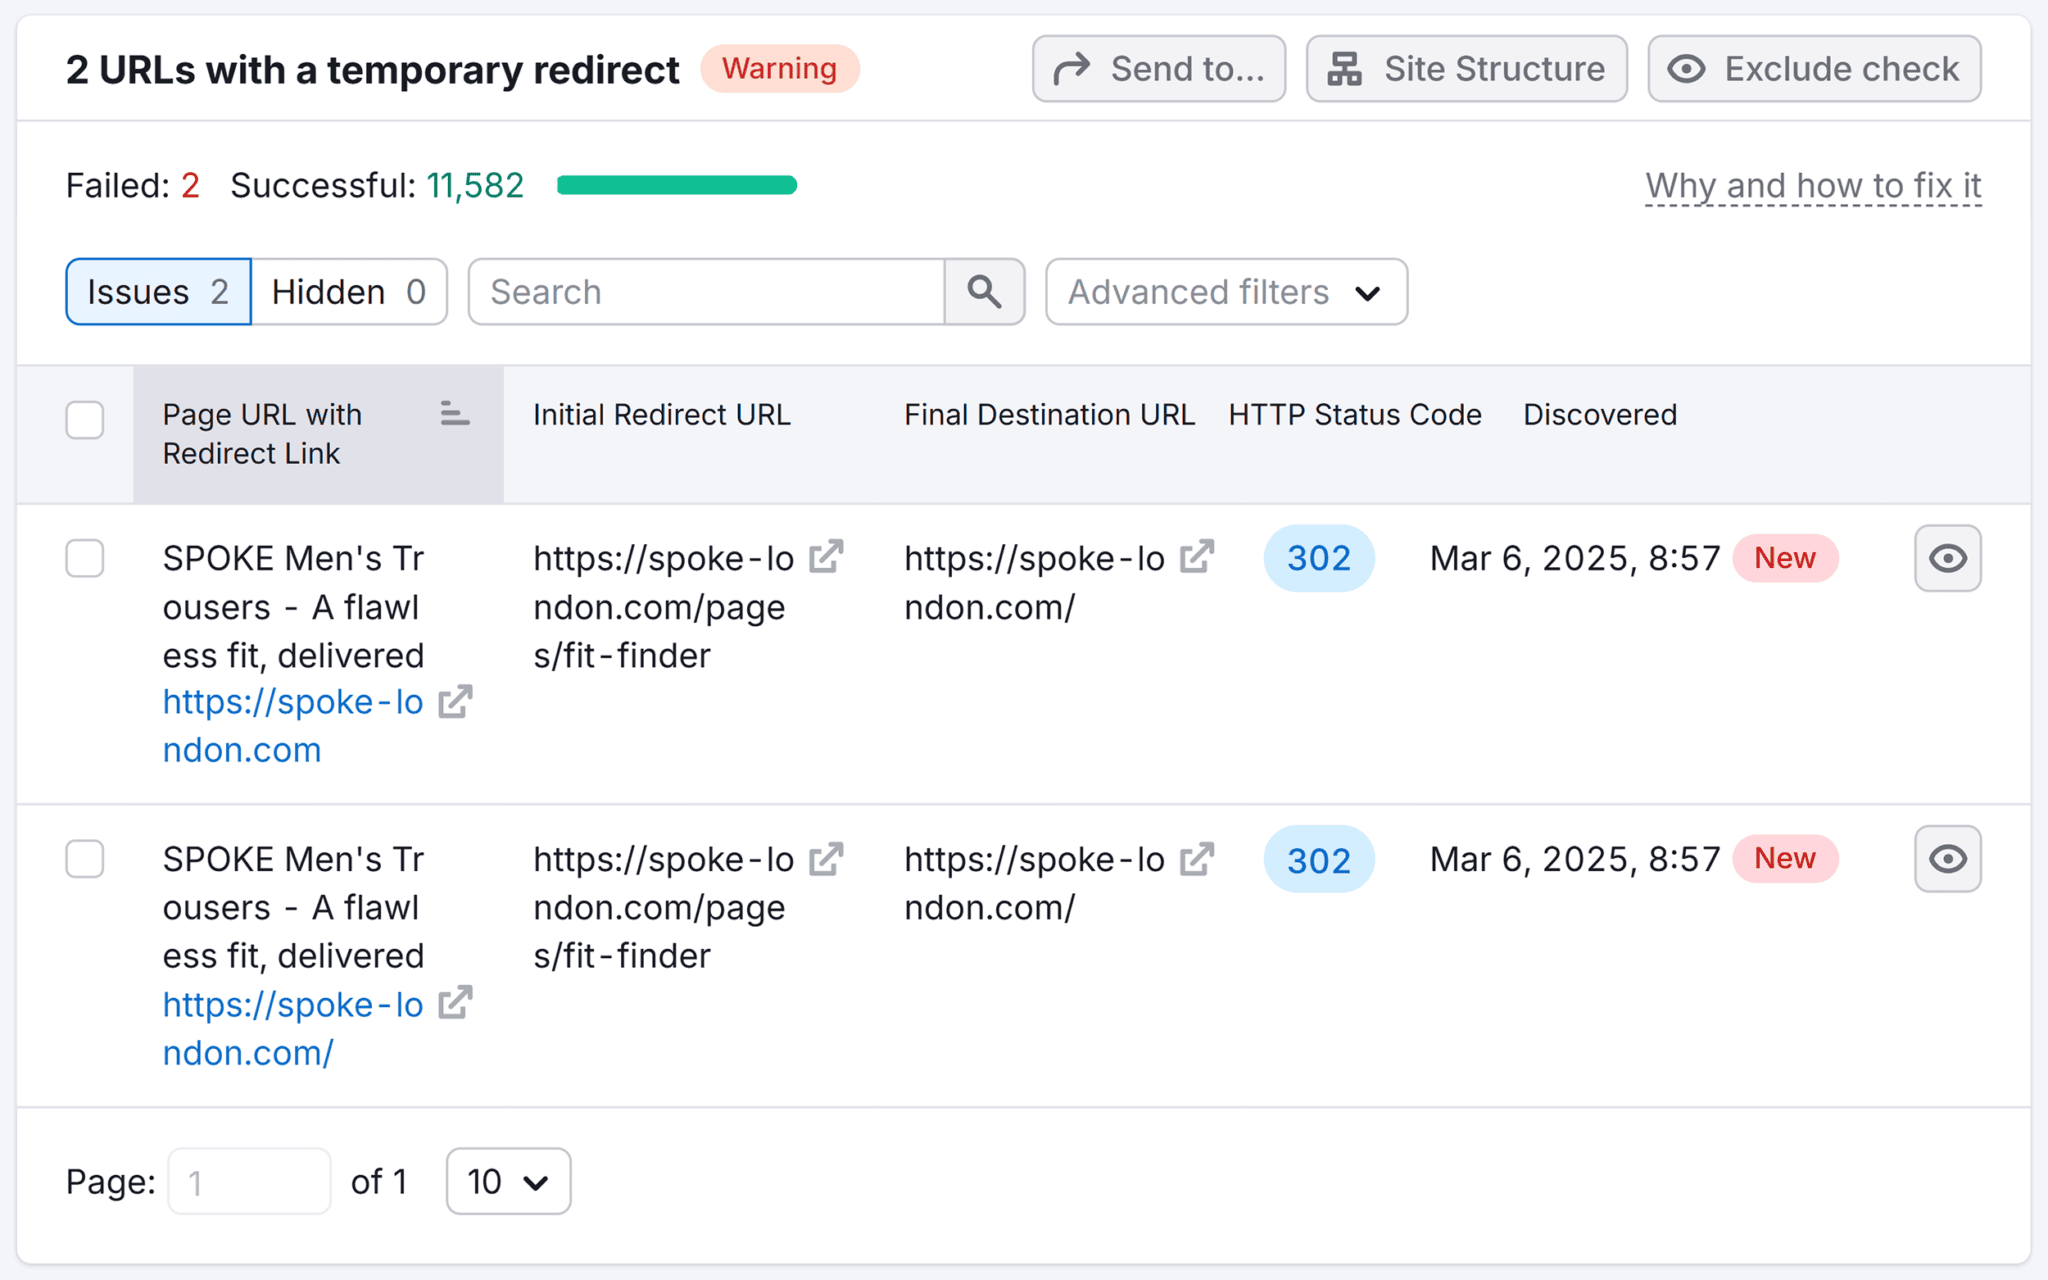The image size is (2048, 1280).
Task: Select the checkbox for the first URL row
Action: 85,558
